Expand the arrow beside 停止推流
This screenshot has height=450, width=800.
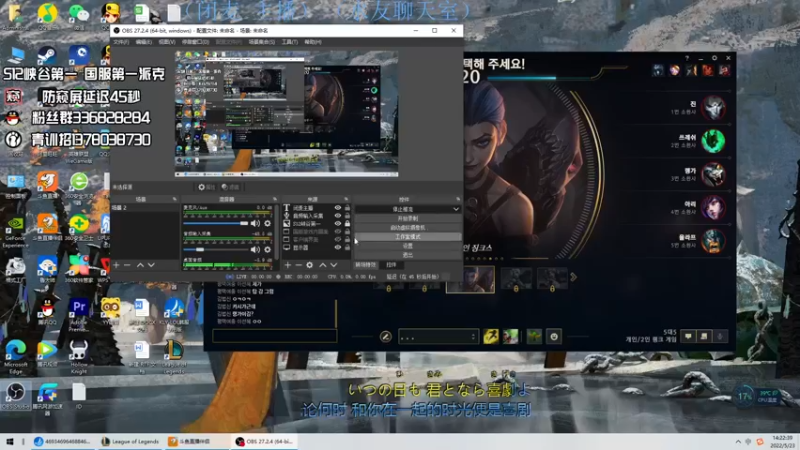pos(456,209)
